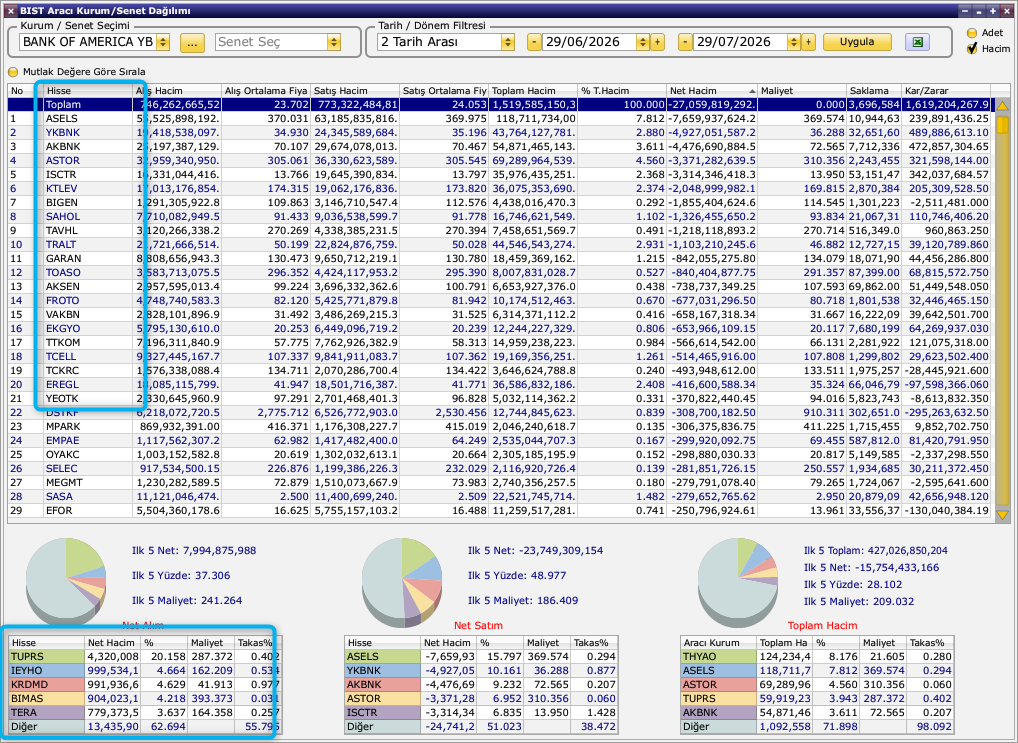This screenshot has width=1018, height=743.
Task: Select the GARAN stock row
Action: [x=500, y=258]
